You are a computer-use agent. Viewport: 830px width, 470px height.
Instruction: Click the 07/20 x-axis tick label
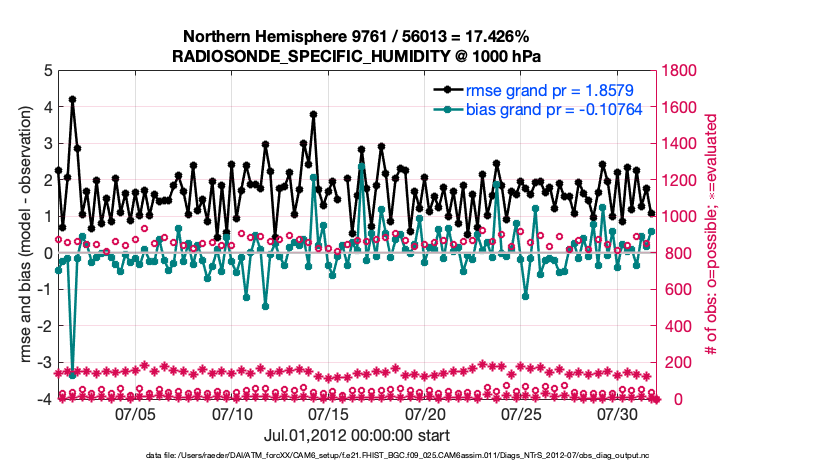point(425,413)
